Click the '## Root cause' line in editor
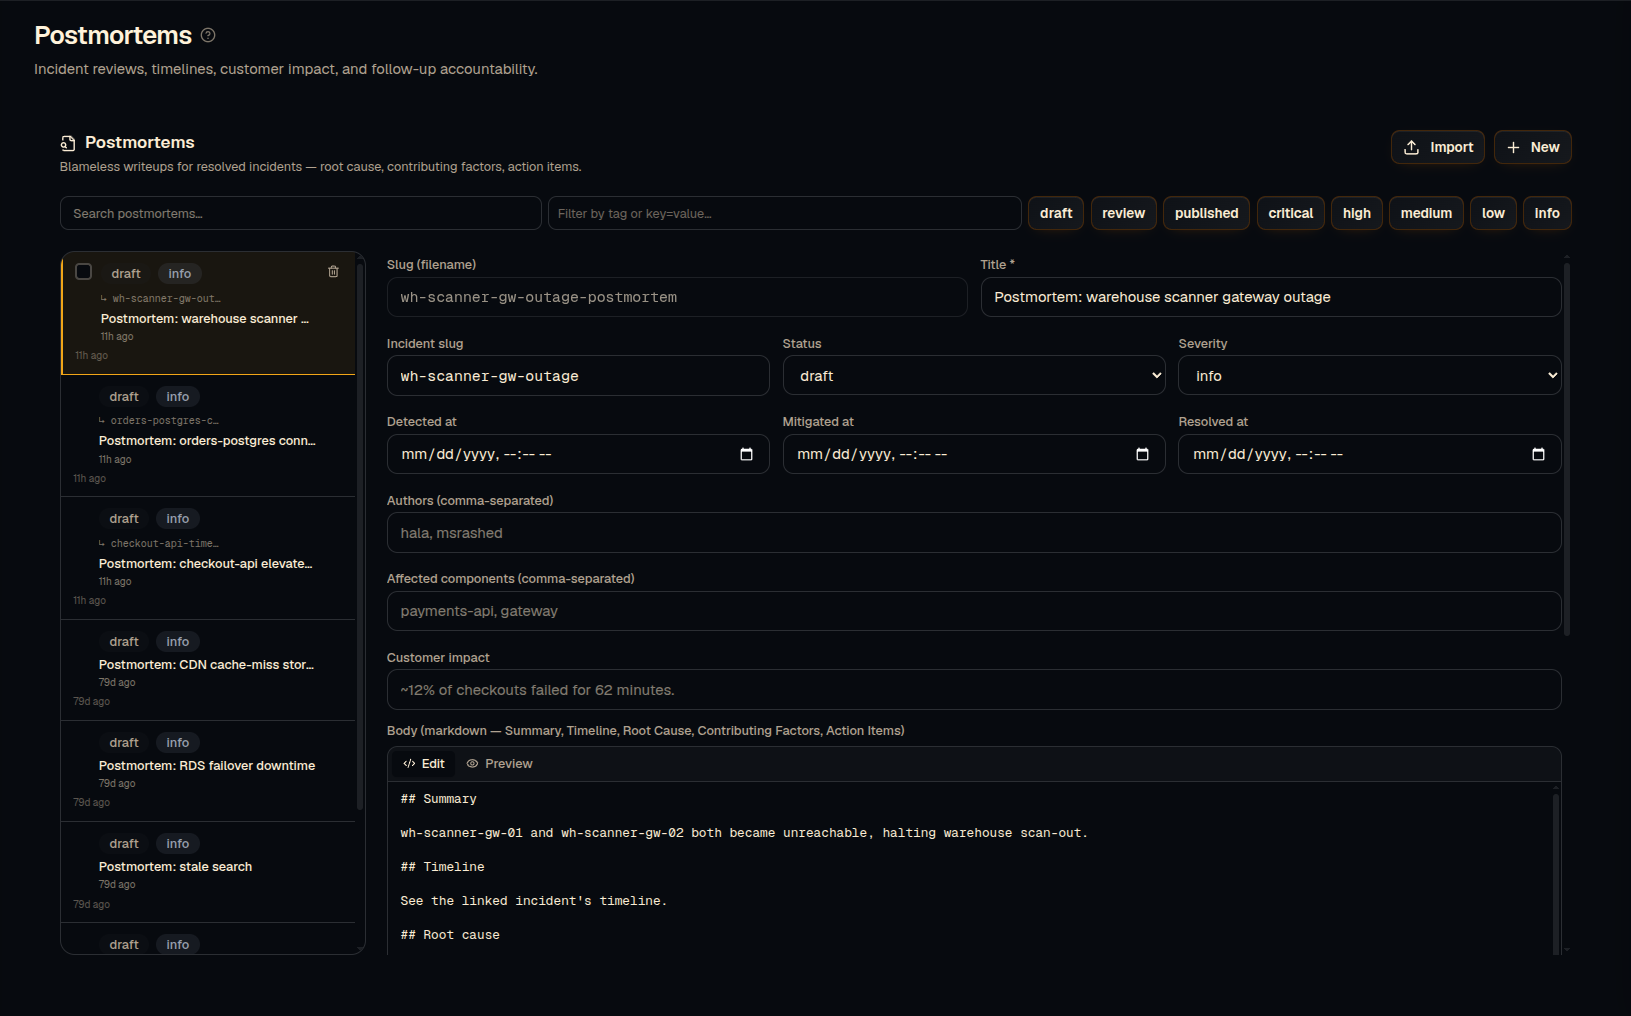This screenshot has height=1016, width=1631. point(450,935)
